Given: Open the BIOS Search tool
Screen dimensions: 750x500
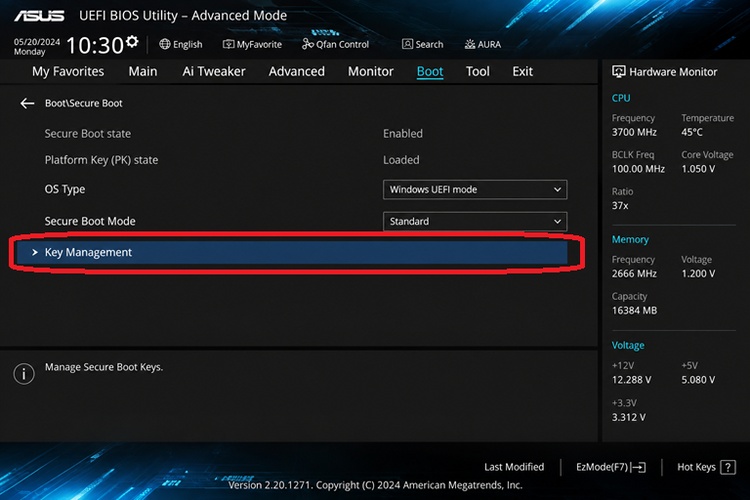Looking at the screenshot, I should (x=422, y=44).
